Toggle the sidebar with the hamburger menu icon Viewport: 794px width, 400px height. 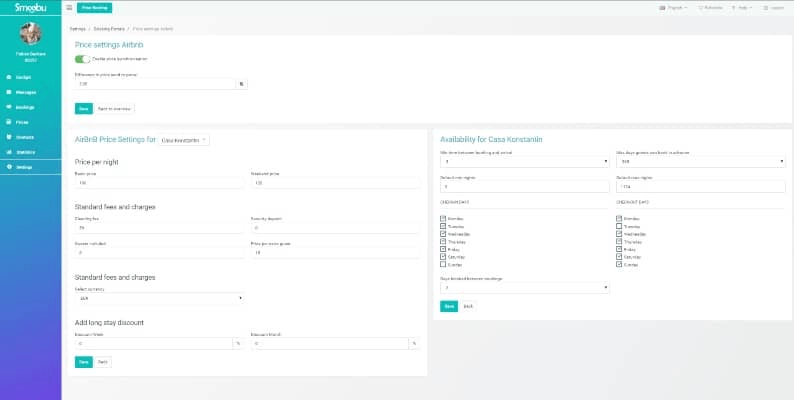click(x=69, y=8)
